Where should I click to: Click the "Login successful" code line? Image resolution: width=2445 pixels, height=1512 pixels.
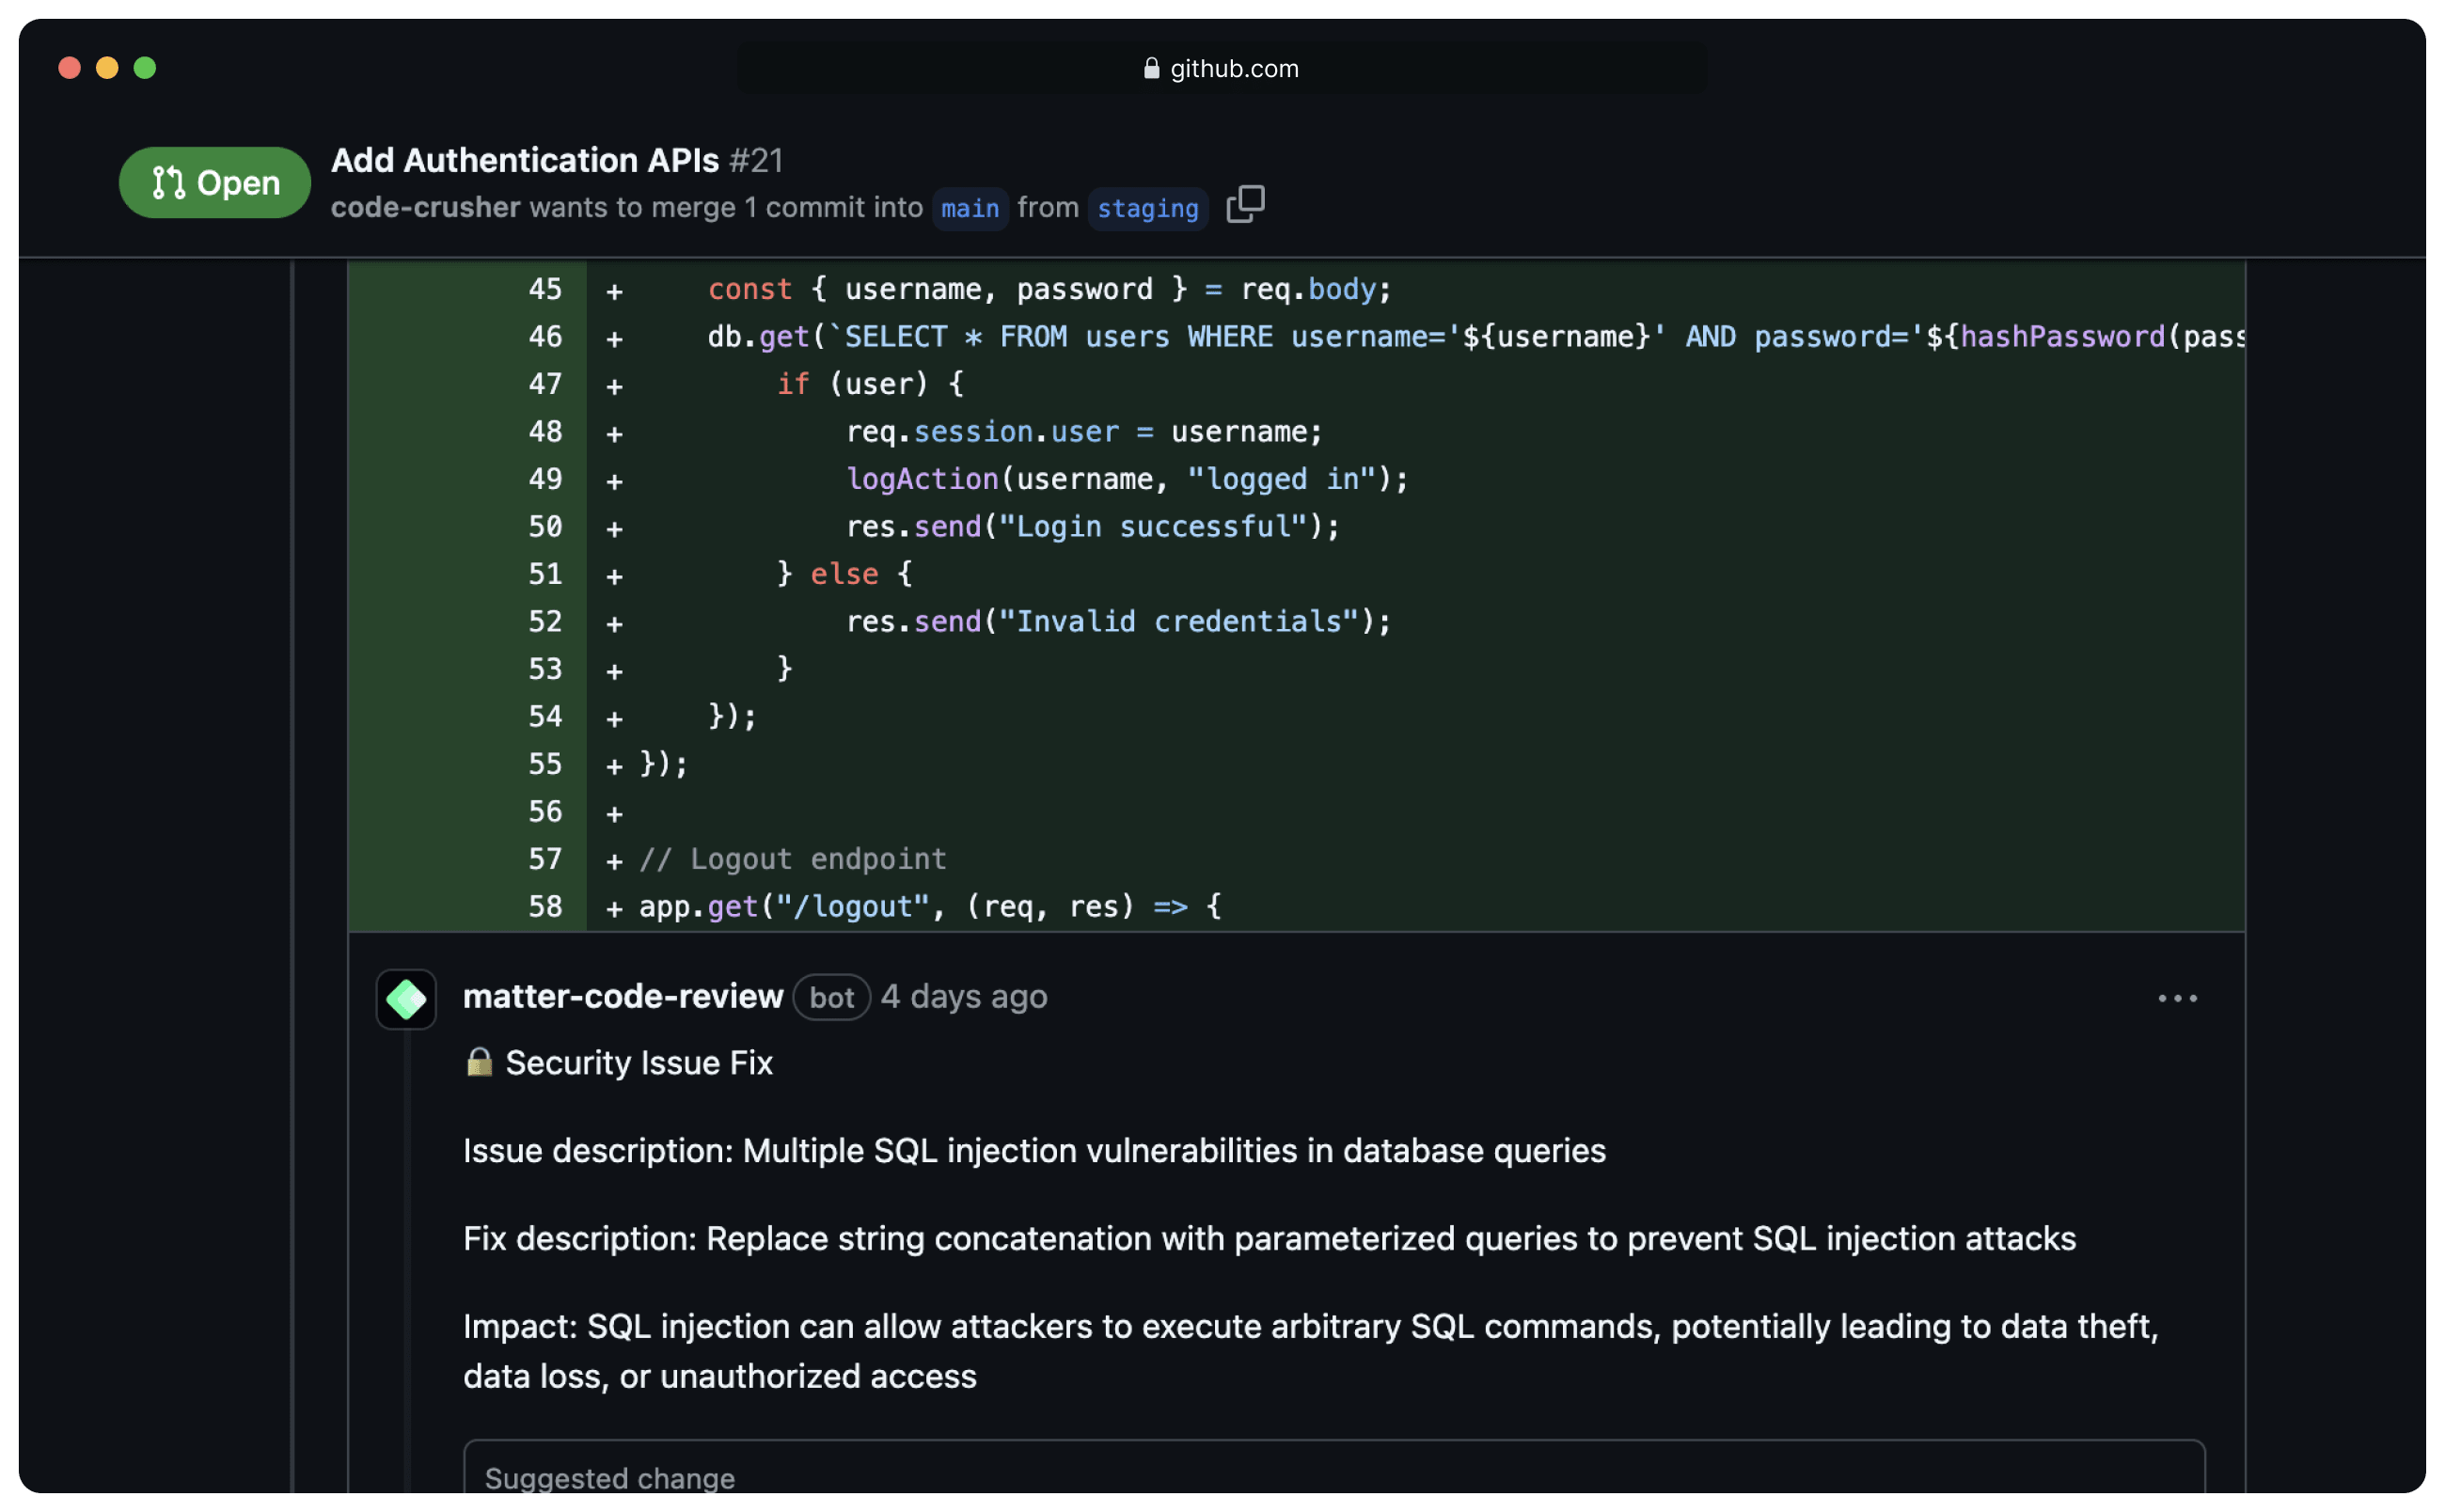(x=1092, y=527)
